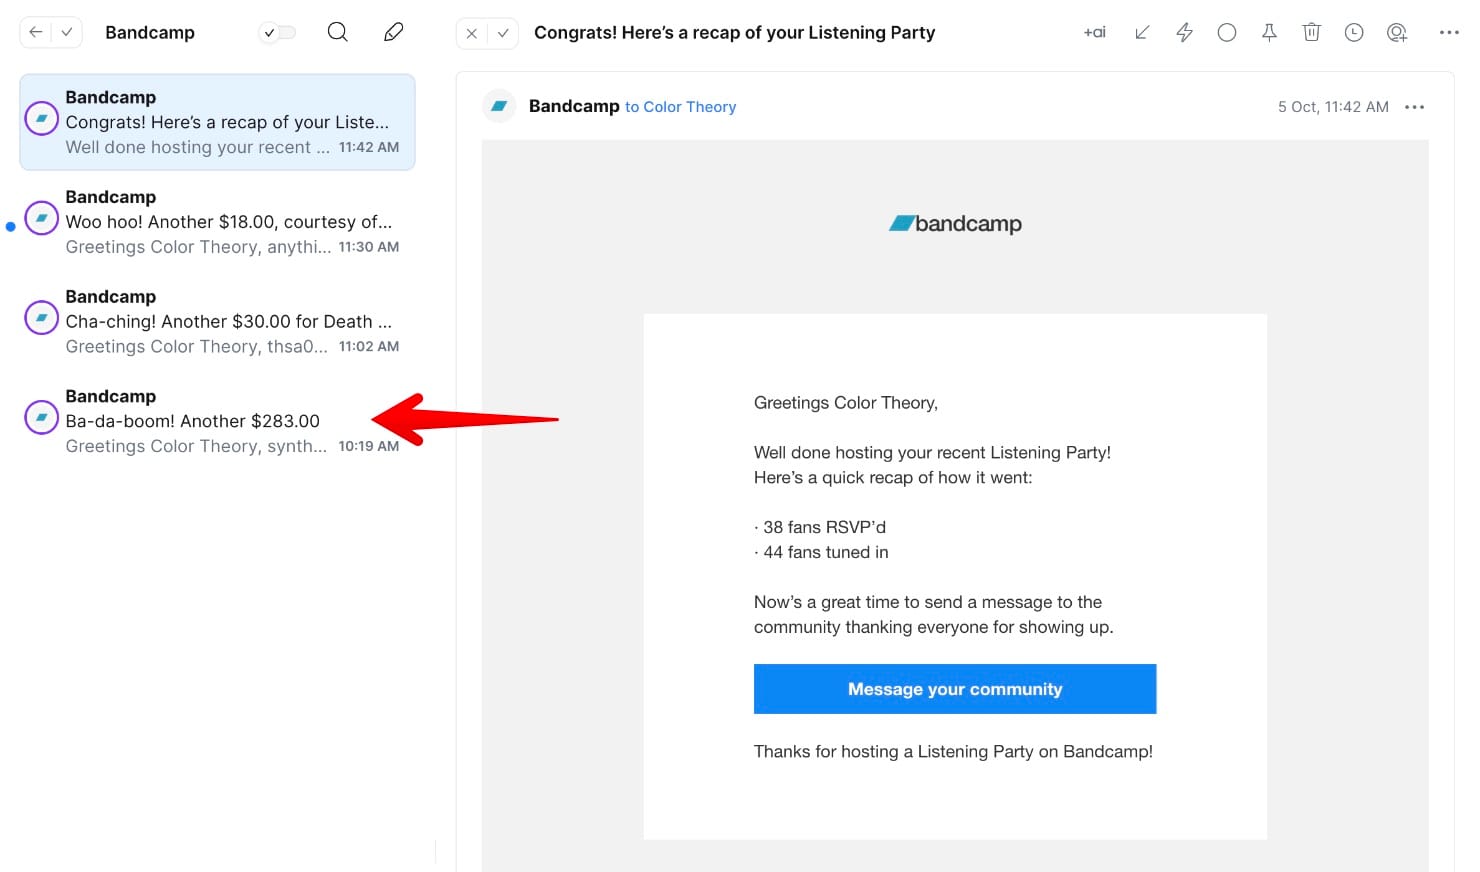Image resolution: width=1480 pixels, height=872 pixels.
Task: Pin this email with the pin icon
Action: [x=1269, y=32]
